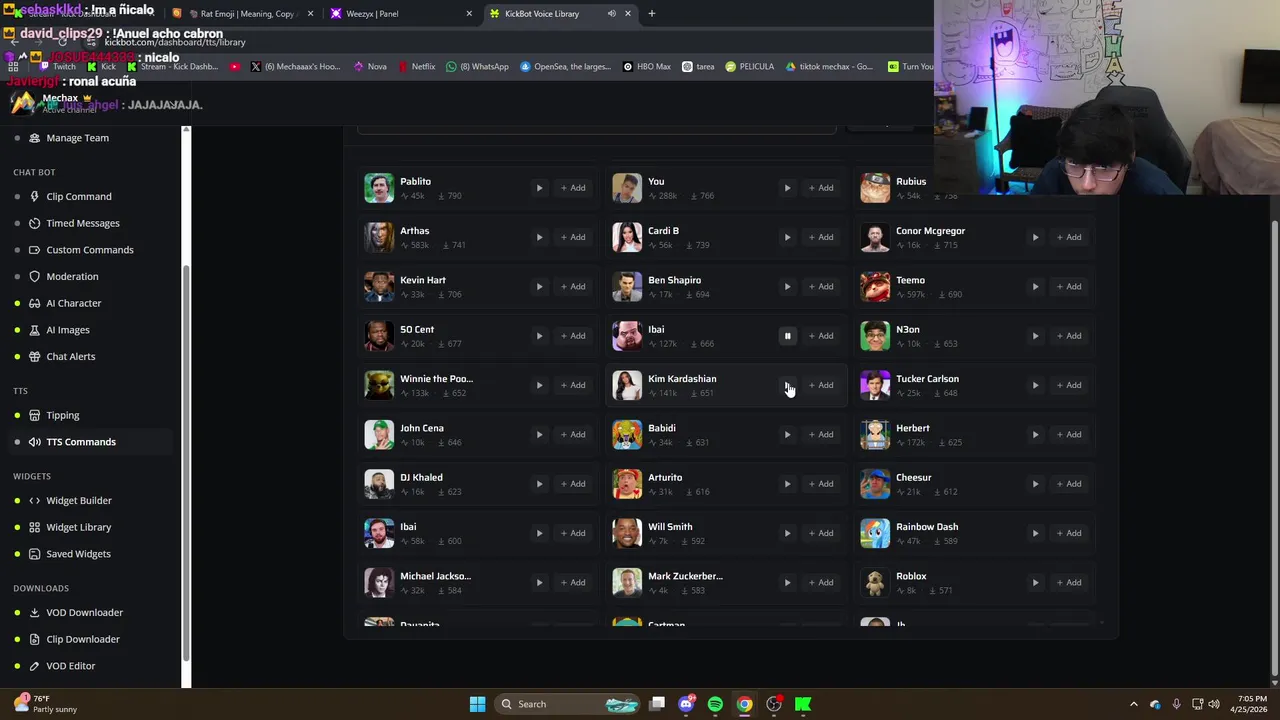Viewport: 1280px width, 720px height.
Task: Open a new browser tab
Action: click(x=651, y=14)
